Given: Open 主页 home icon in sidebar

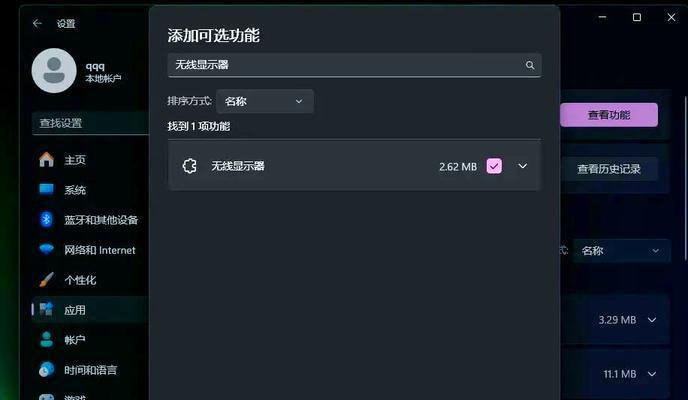Looking at the screenshot, I should pyautogui.click(x=47, y=160).
